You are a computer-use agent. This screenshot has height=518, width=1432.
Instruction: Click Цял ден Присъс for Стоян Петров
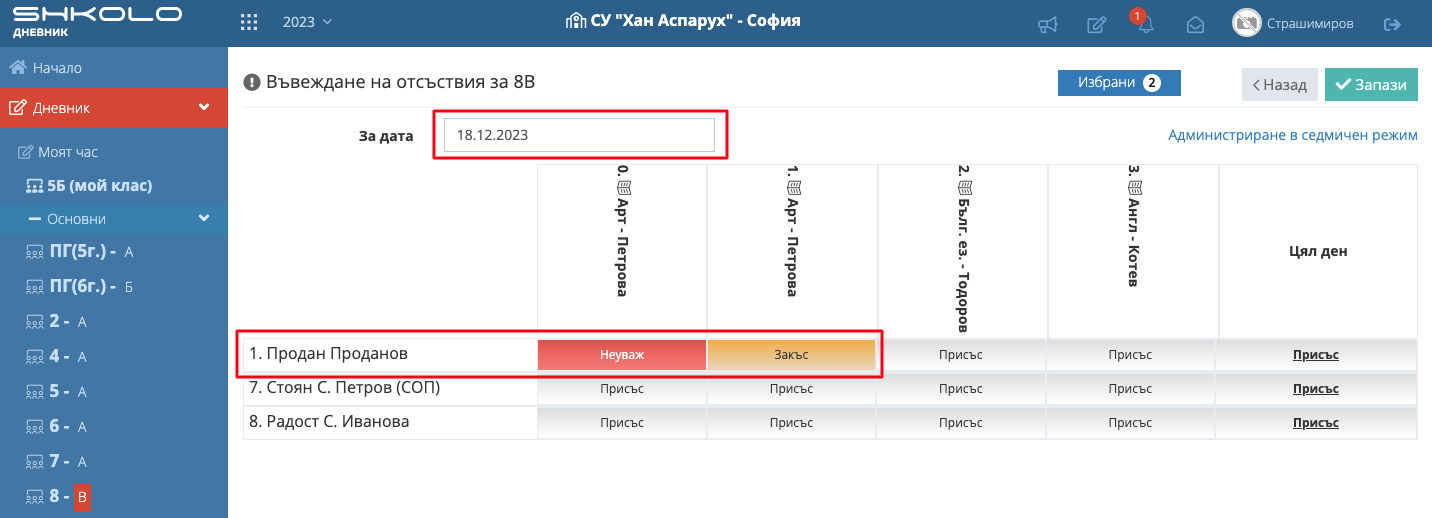click(1316, 389)
